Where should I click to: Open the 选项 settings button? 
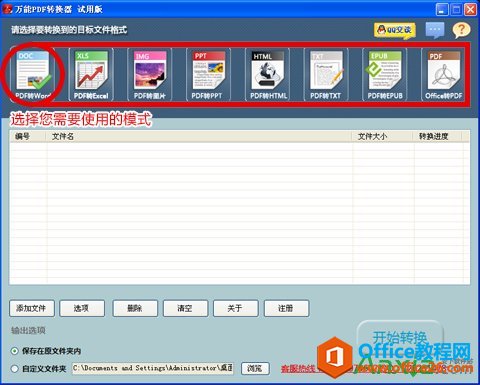[82, 308]
